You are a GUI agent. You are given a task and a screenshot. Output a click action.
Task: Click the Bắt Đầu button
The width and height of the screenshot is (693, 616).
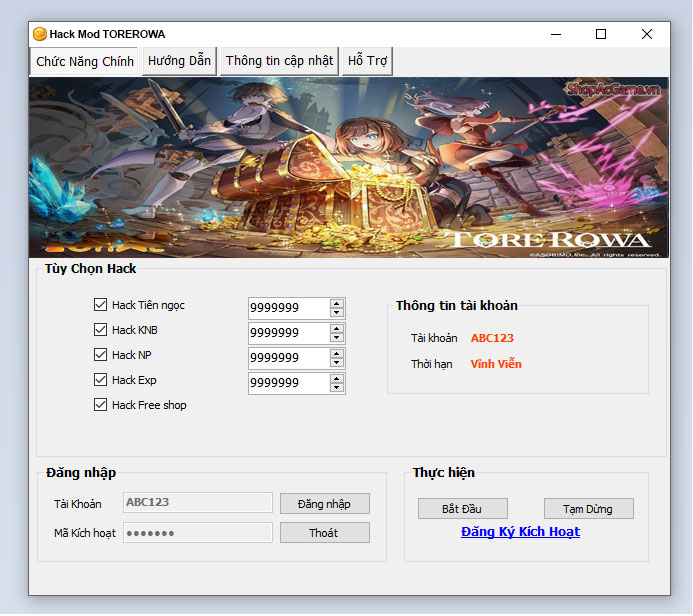[463, 509]
